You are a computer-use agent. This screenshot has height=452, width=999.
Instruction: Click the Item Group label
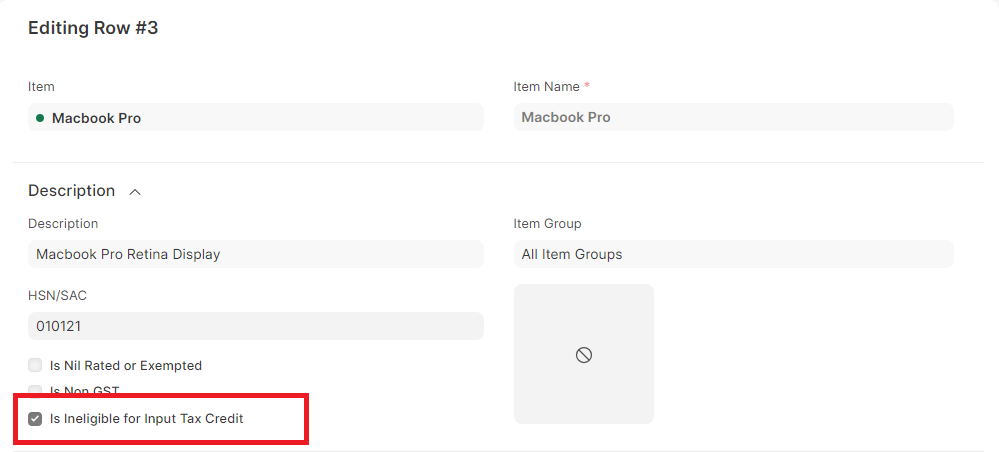click(547, 224)
